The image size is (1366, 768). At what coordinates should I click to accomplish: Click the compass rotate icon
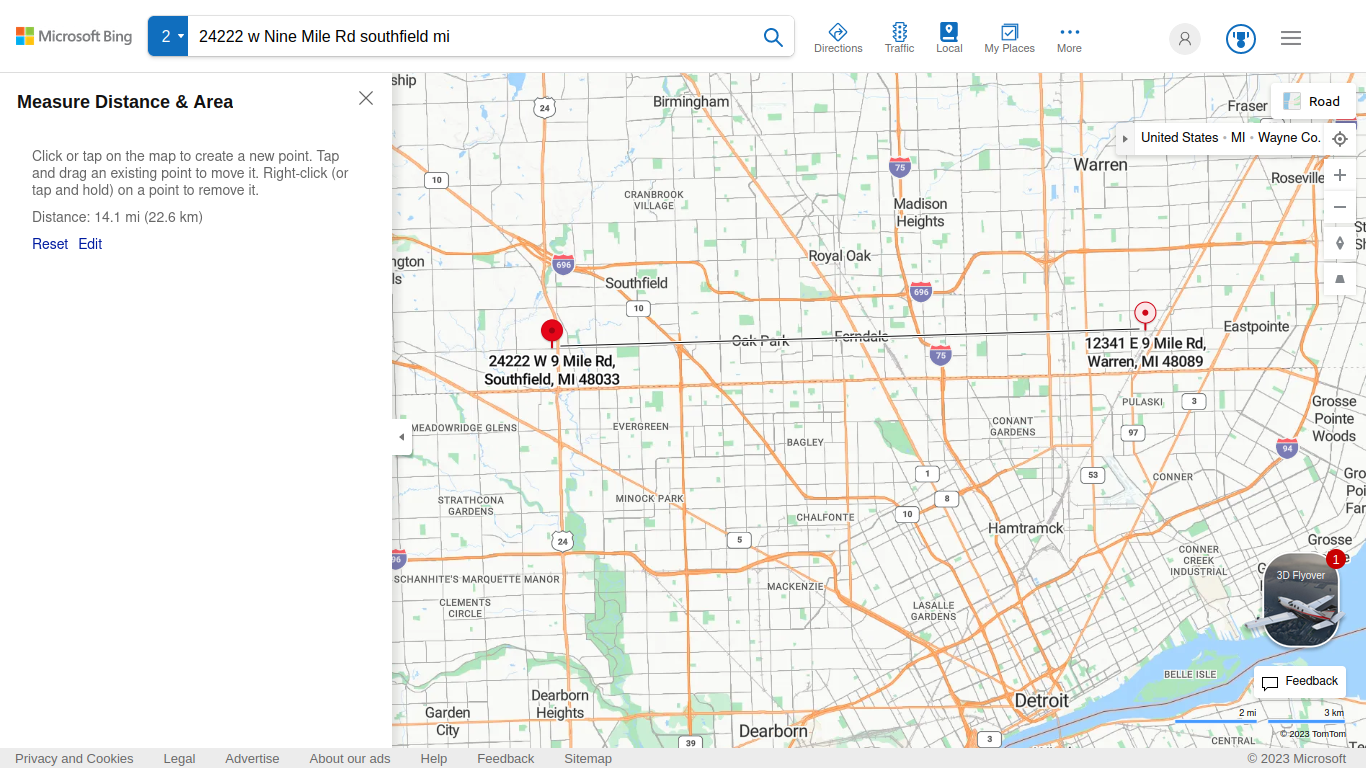coord(1340,243)
